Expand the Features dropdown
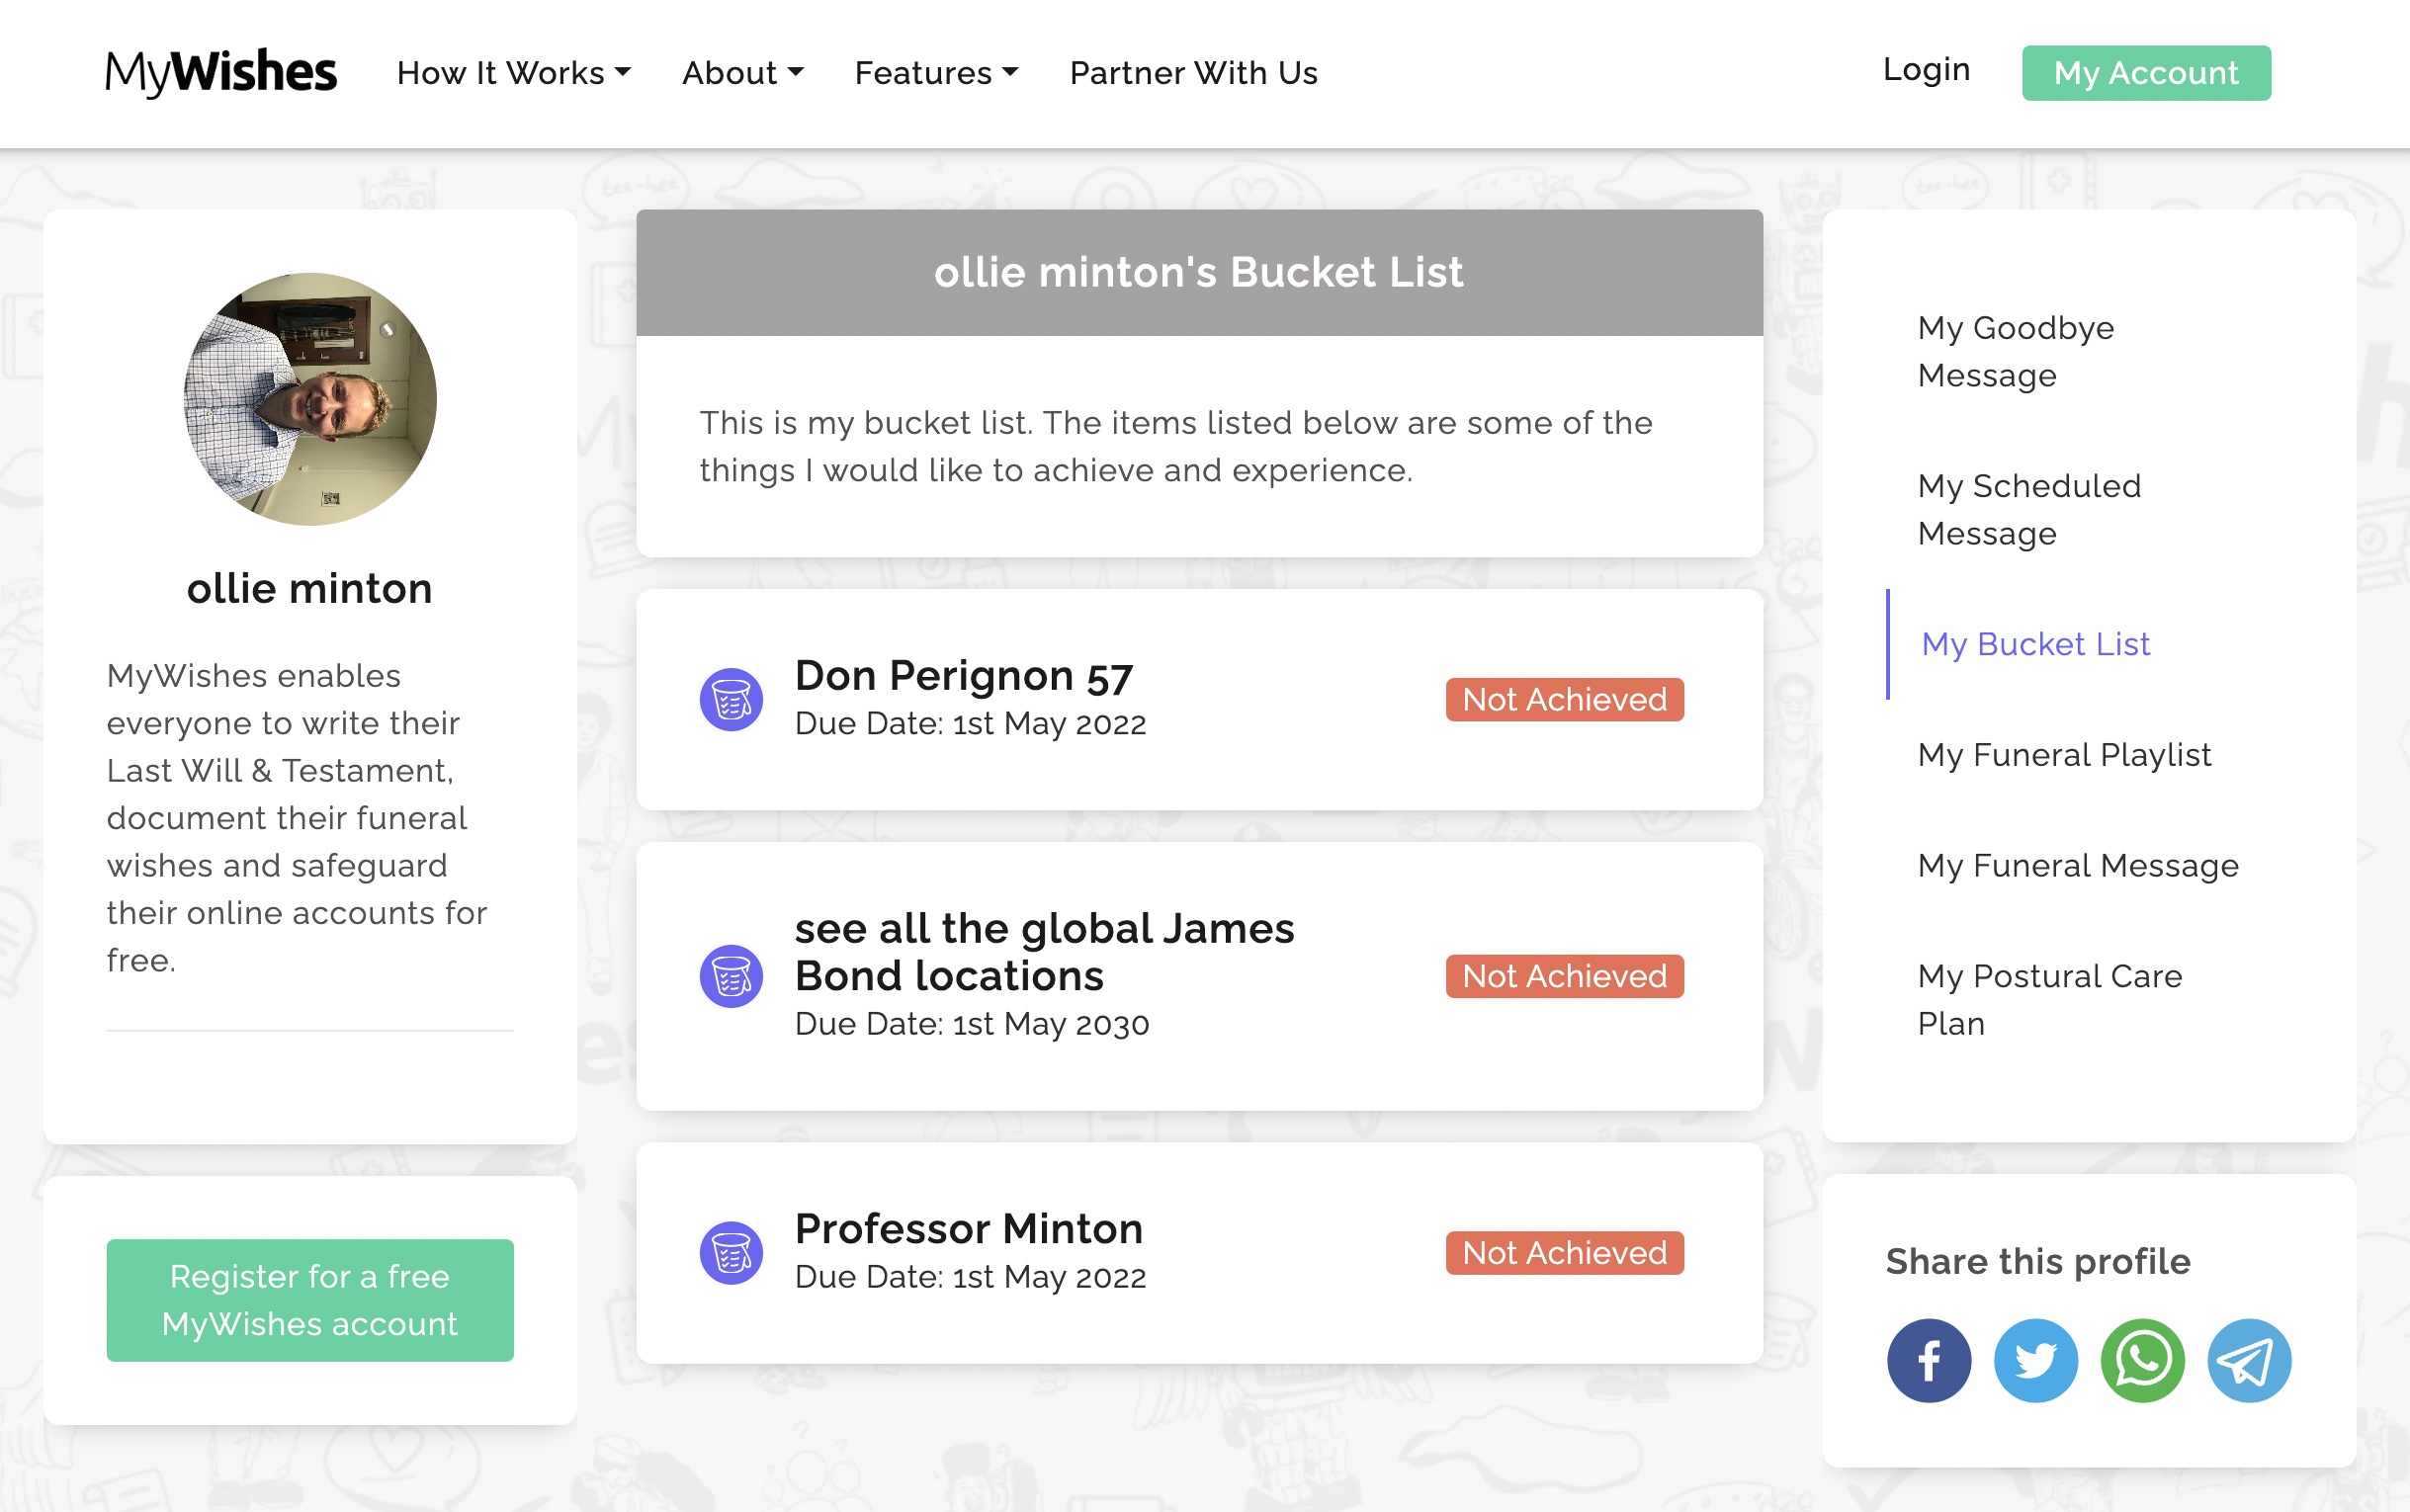 (936, 73)
